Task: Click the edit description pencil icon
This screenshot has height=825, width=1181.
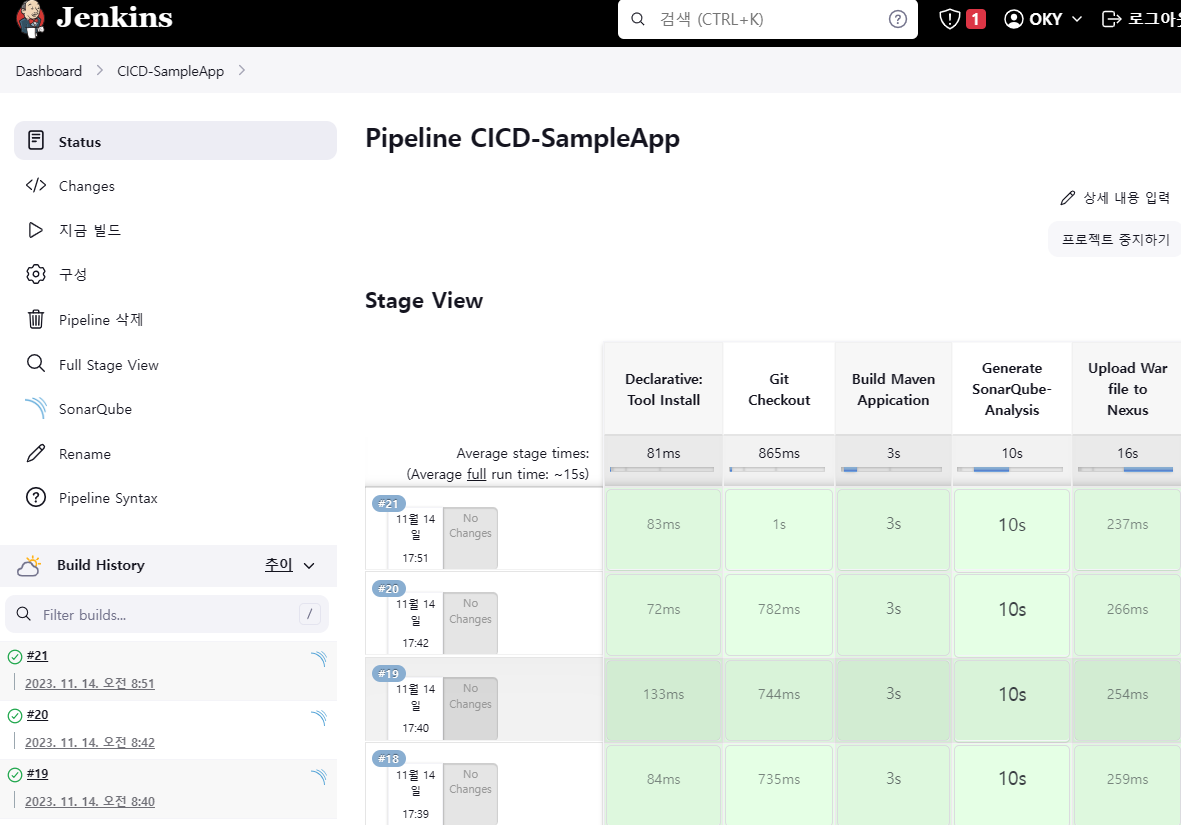Action: pyautogui.click(x=1067, y=197)
